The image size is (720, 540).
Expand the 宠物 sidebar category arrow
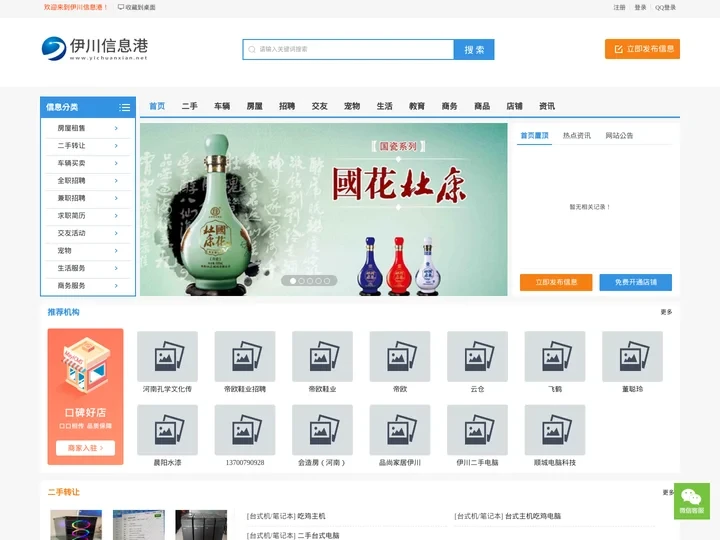[116, 251]
